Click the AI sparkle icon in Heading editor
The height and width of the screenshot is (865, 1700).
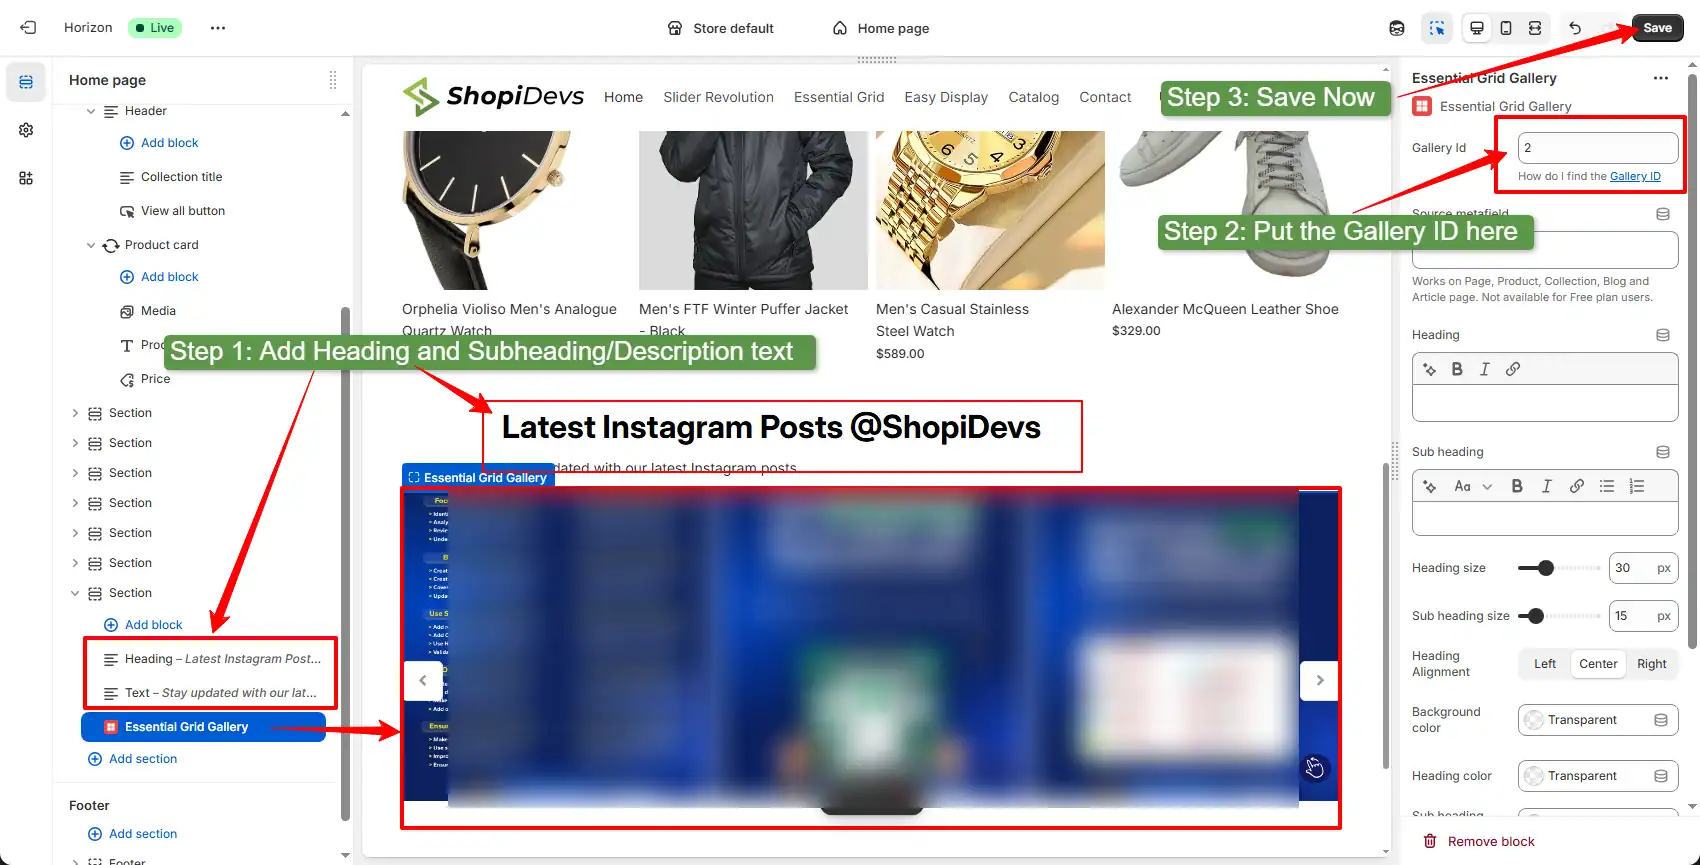(1430, 369)
